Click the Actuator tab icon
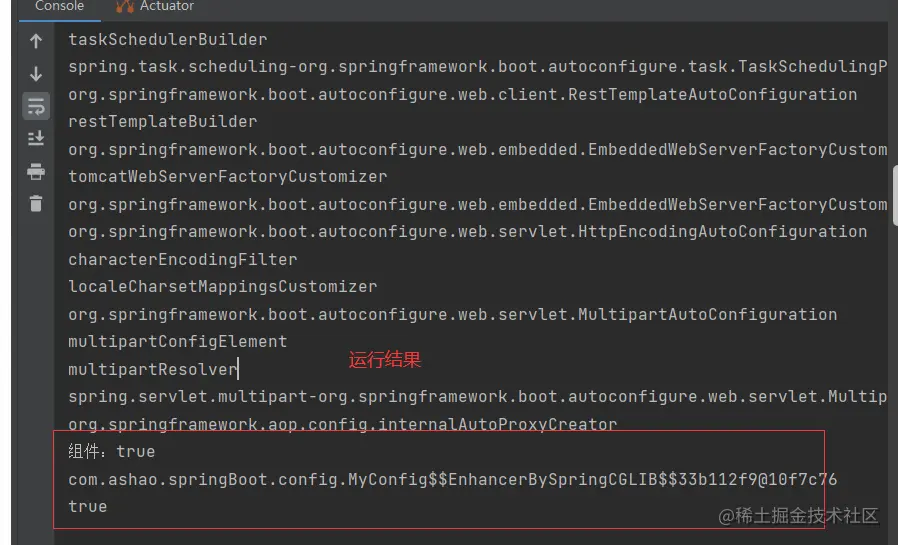This screenshot has width=898, height=545. [x=125, y=6]
